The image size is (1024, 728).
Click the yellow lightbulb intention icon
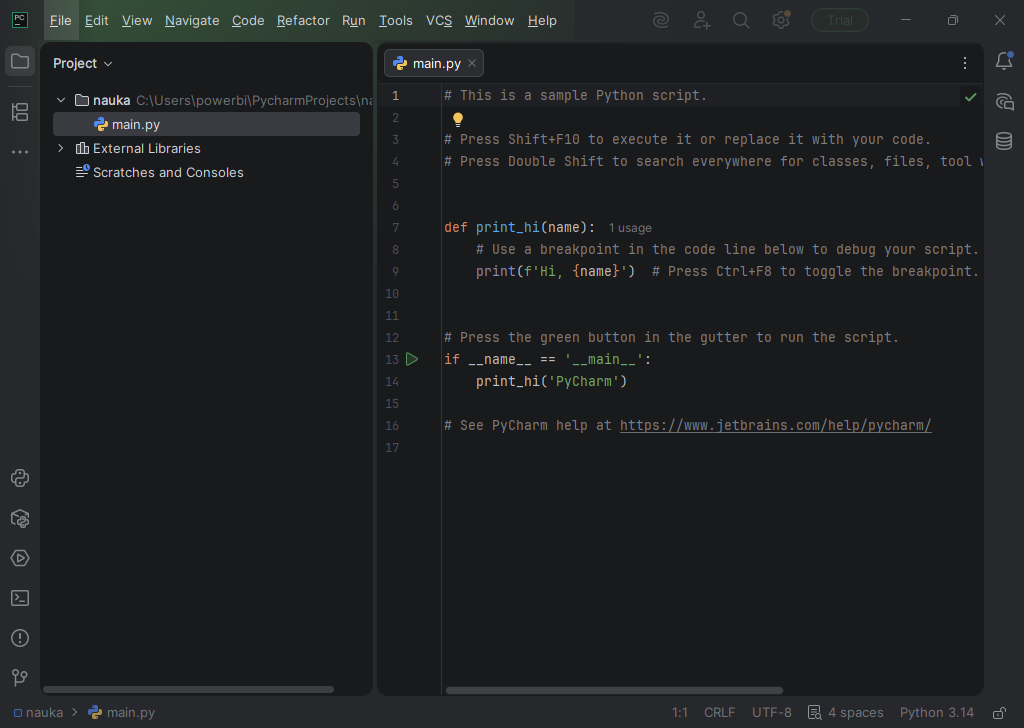point(458,119)
